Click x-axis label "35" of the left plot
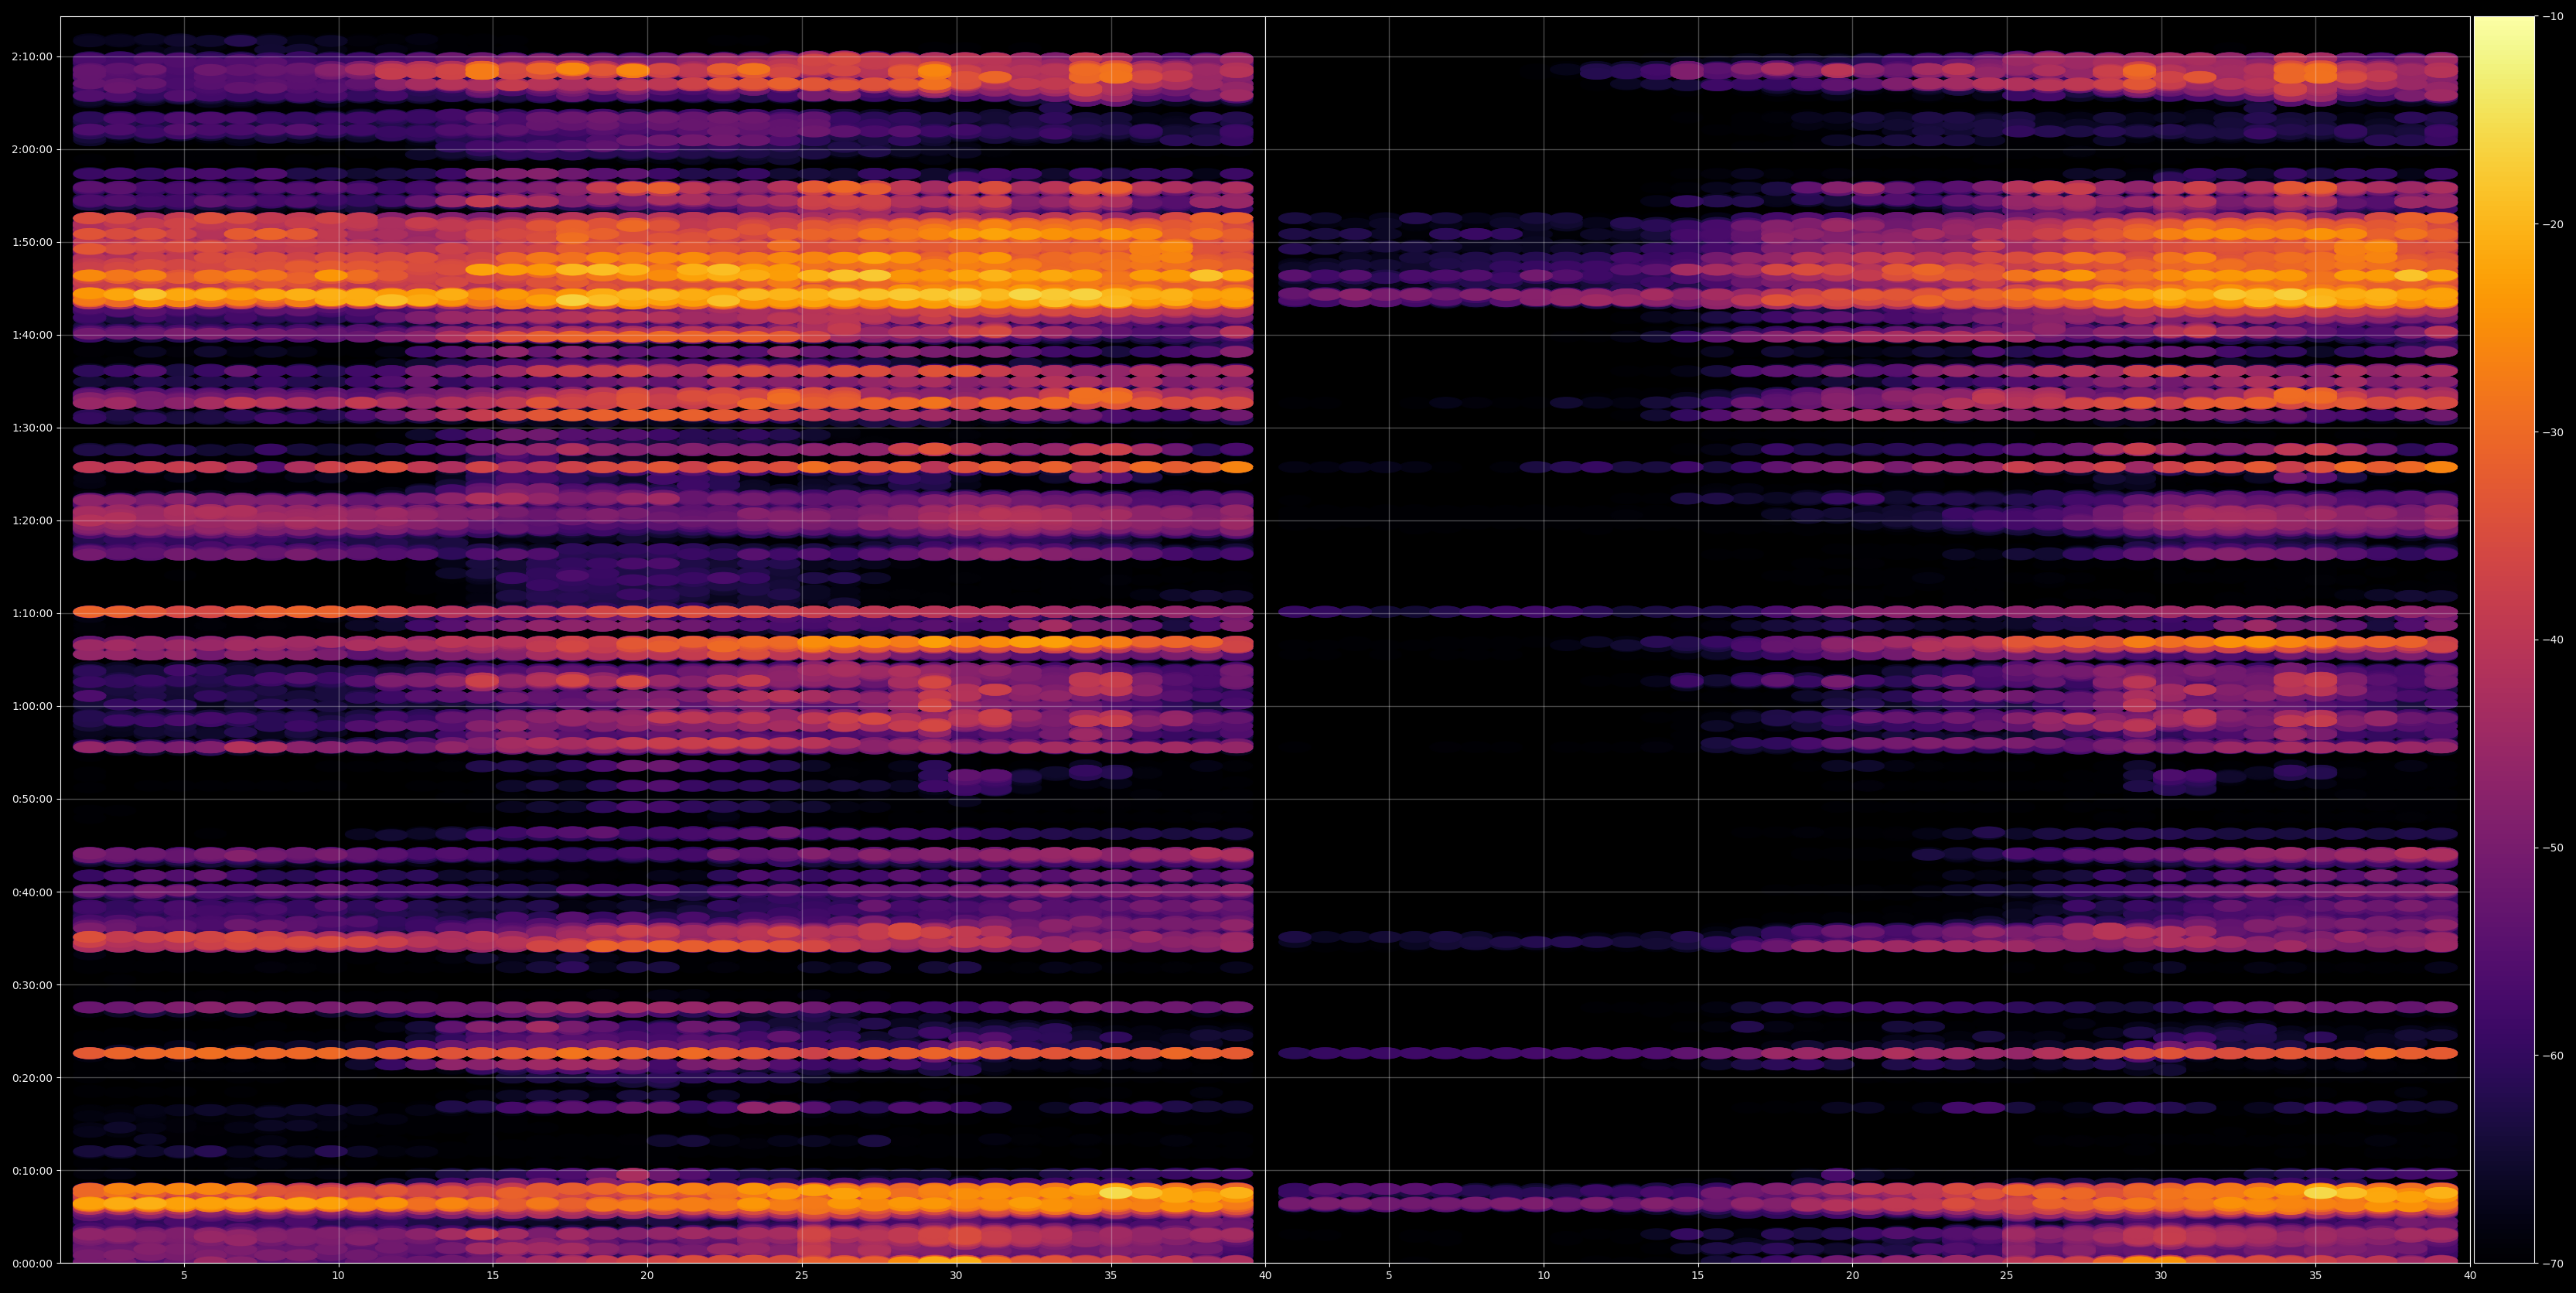2576x1293 pixels. click(x=1111, y=1276)
